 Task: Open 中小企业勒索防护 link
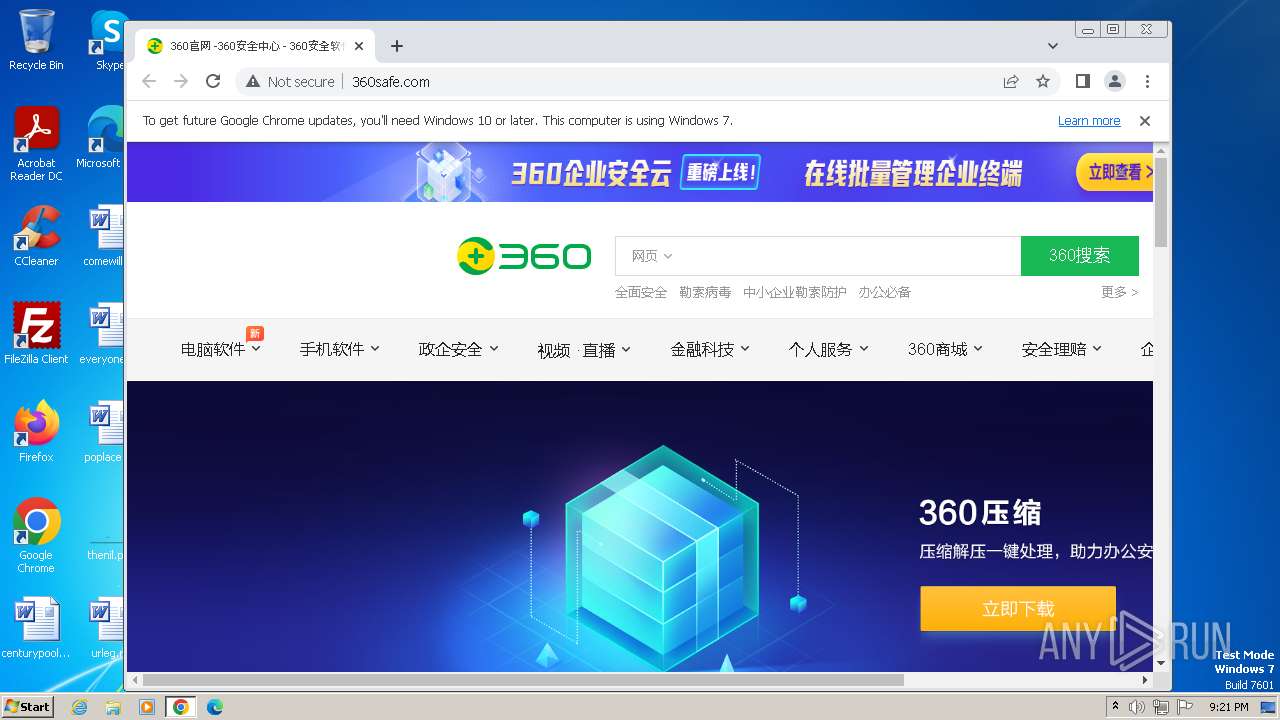click(x=795, y=292)
